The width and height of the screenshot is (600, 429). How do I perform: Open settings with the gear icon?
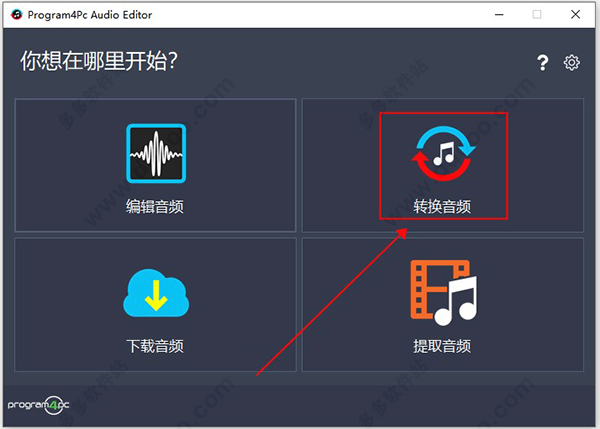[572, 62]
